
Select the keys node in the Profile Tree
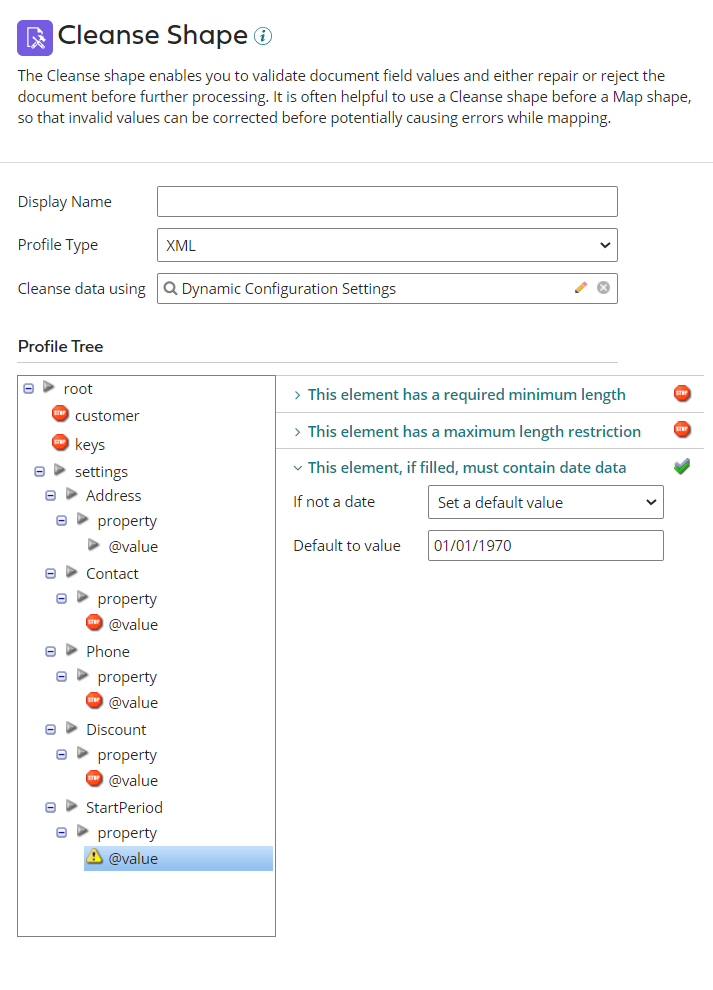(x=90, y=443)
